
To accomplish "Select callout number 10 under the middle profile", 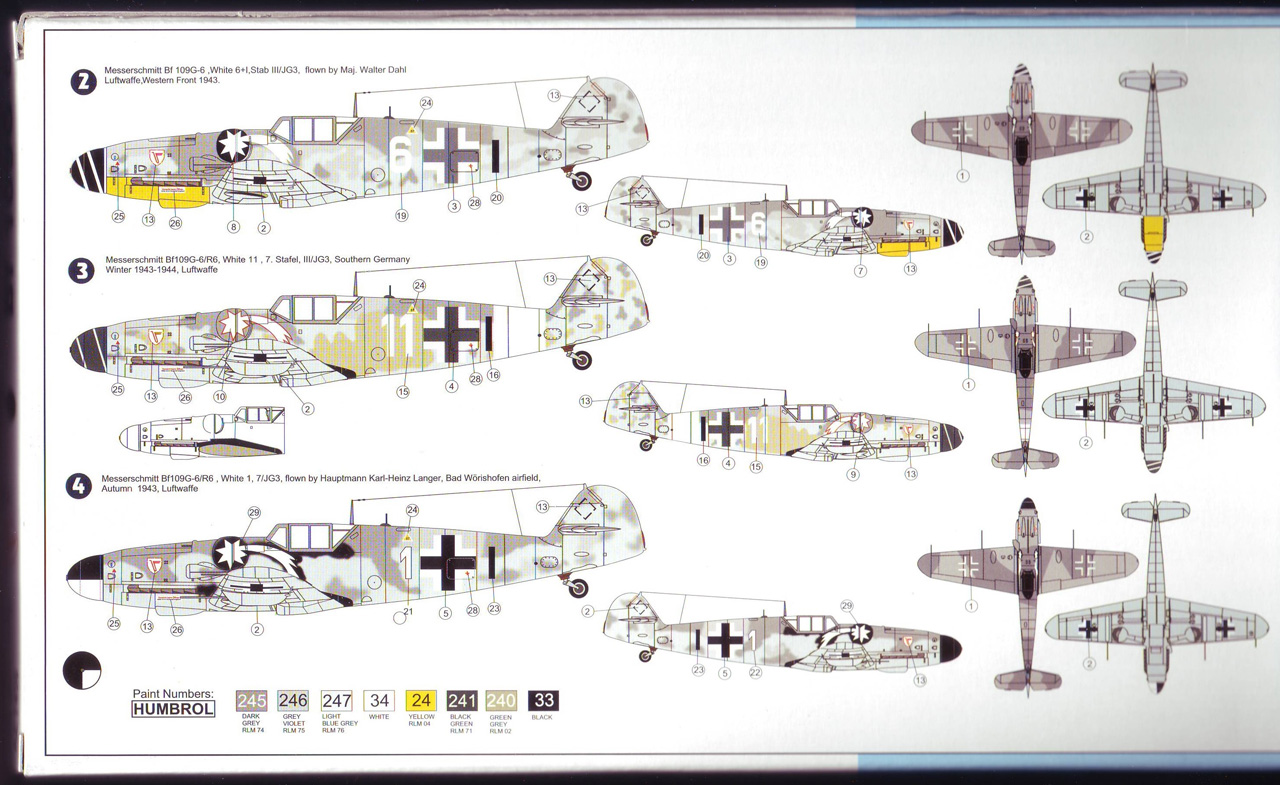I will pos(220,397).
